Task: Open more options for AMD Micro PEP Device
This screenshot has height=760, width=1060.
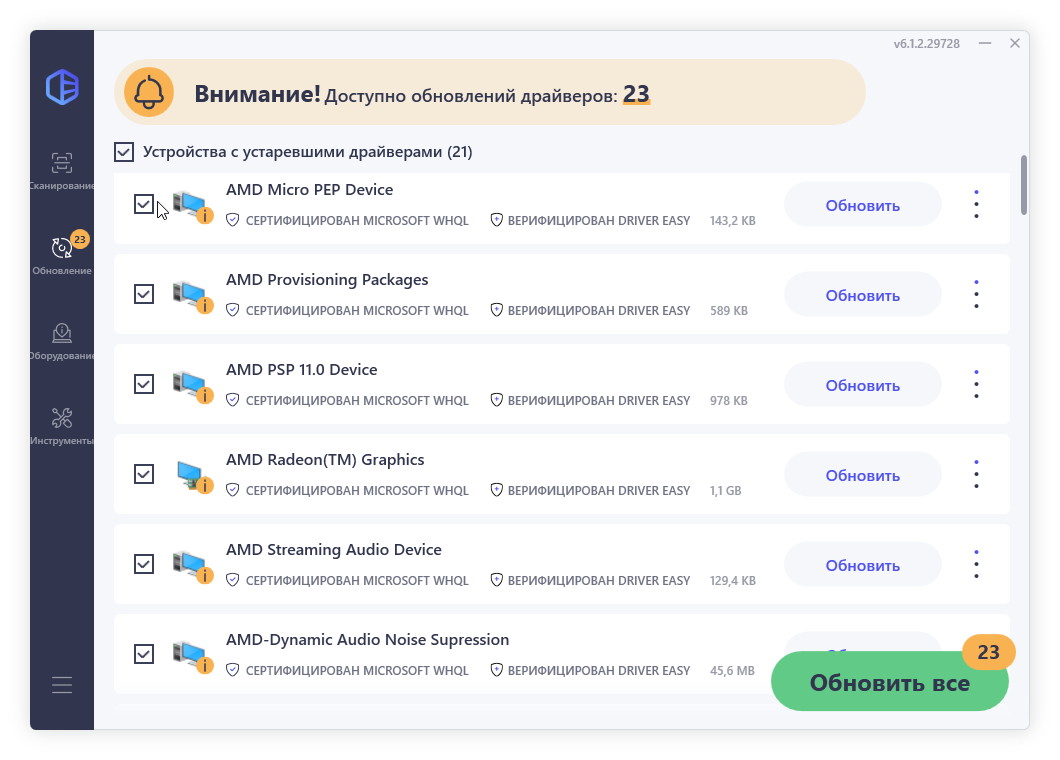Action: point(976,204)
